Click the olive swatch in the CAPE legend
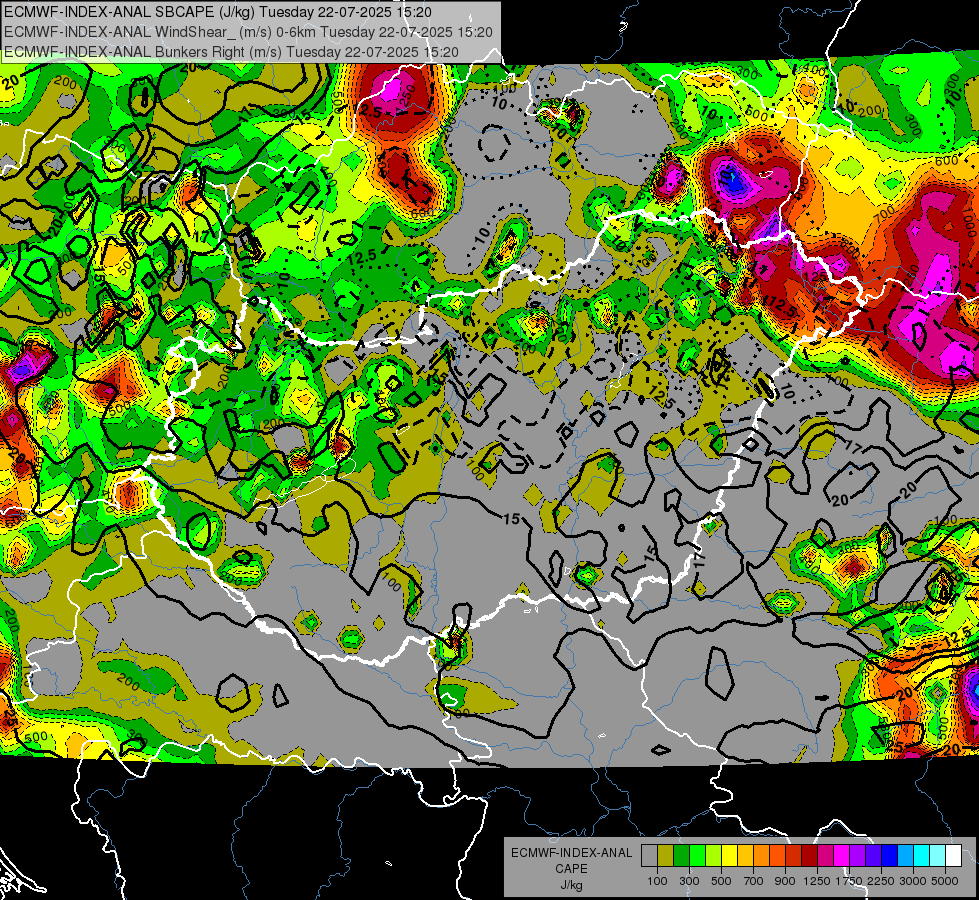979x900 pixels. click(x=666, y=855)
